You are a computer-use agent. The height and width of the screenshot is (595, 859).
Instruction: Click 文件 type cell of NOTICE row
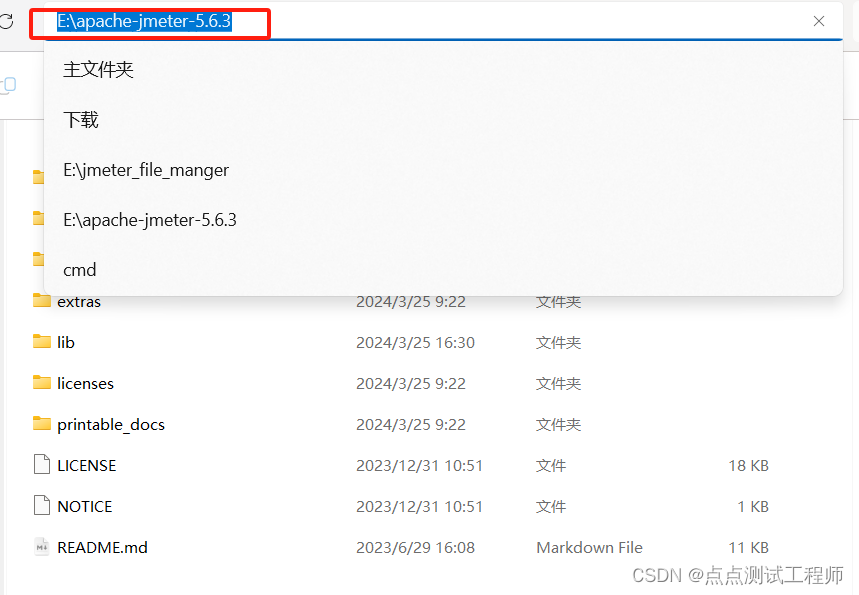click(551, 507)
